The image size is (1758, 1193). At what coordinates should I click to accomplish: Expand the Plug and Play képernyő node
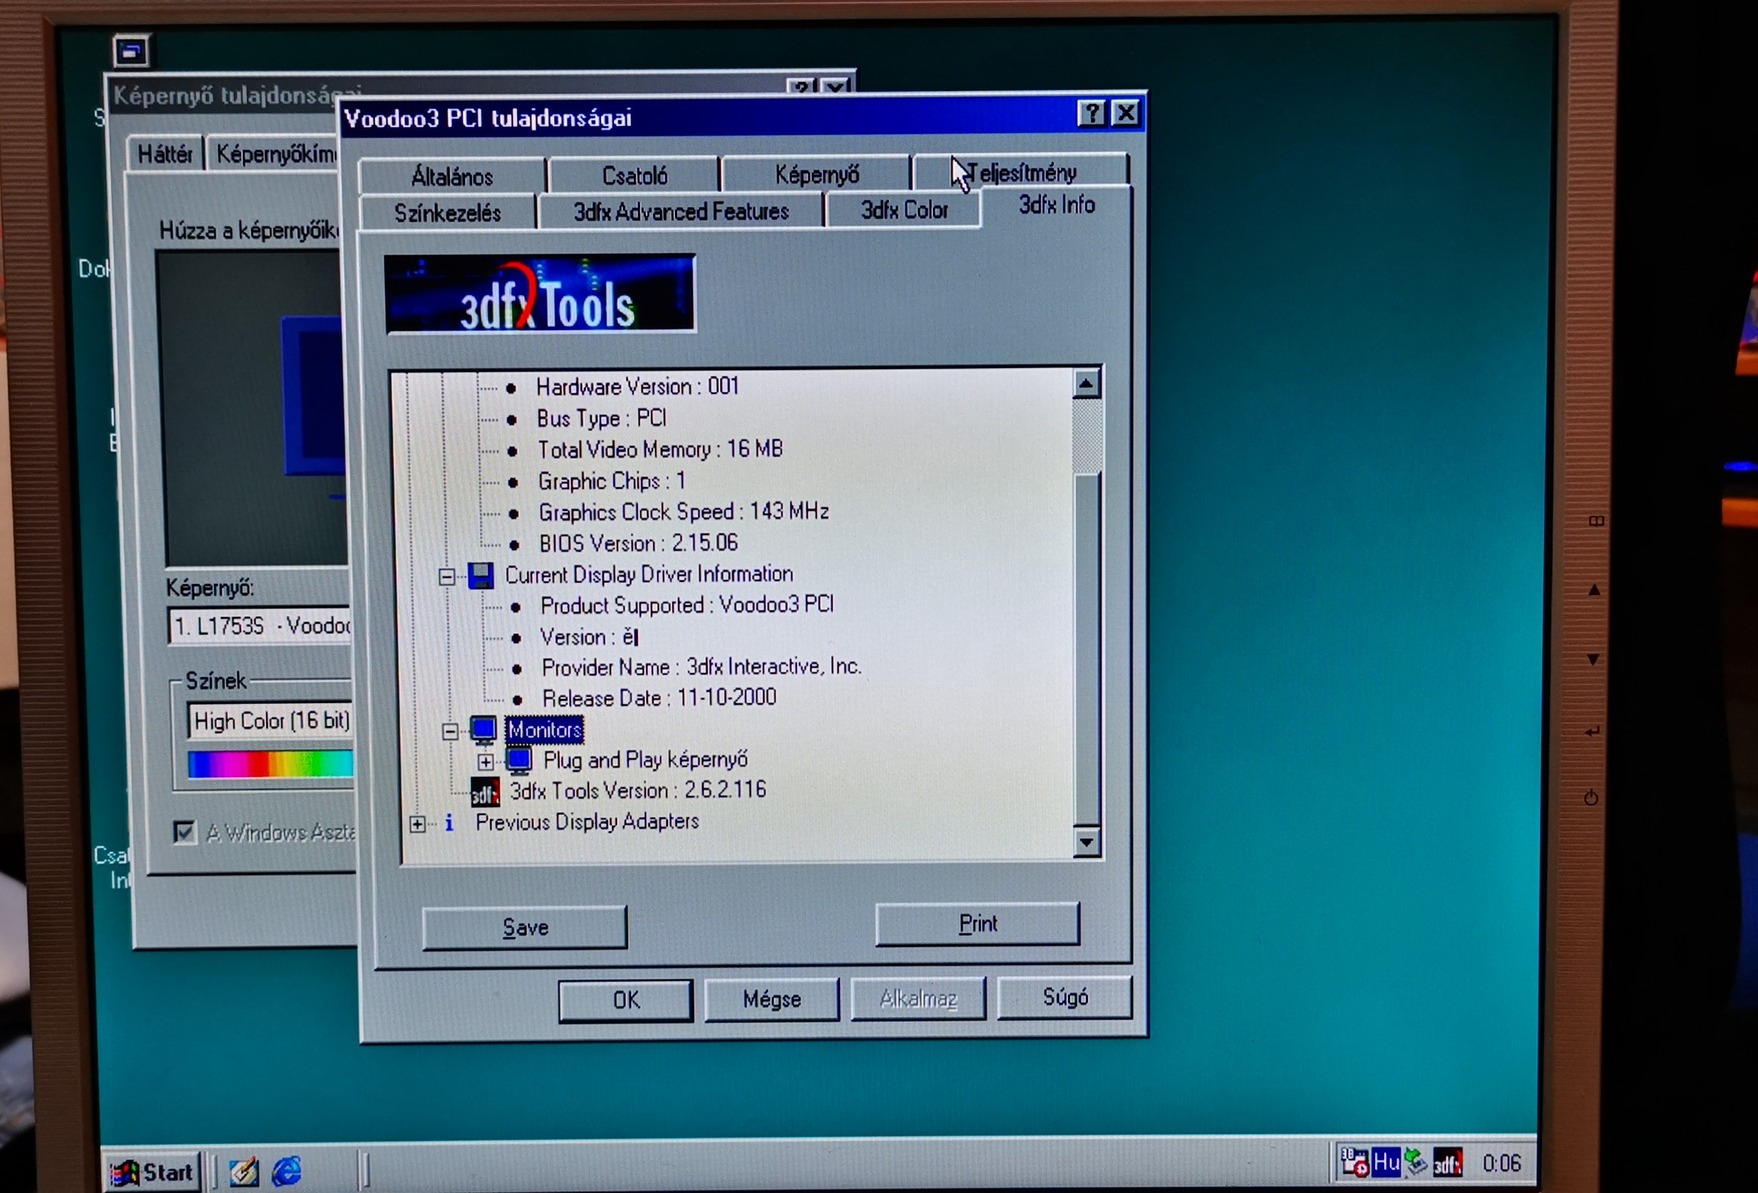click(x=485, y=762)
